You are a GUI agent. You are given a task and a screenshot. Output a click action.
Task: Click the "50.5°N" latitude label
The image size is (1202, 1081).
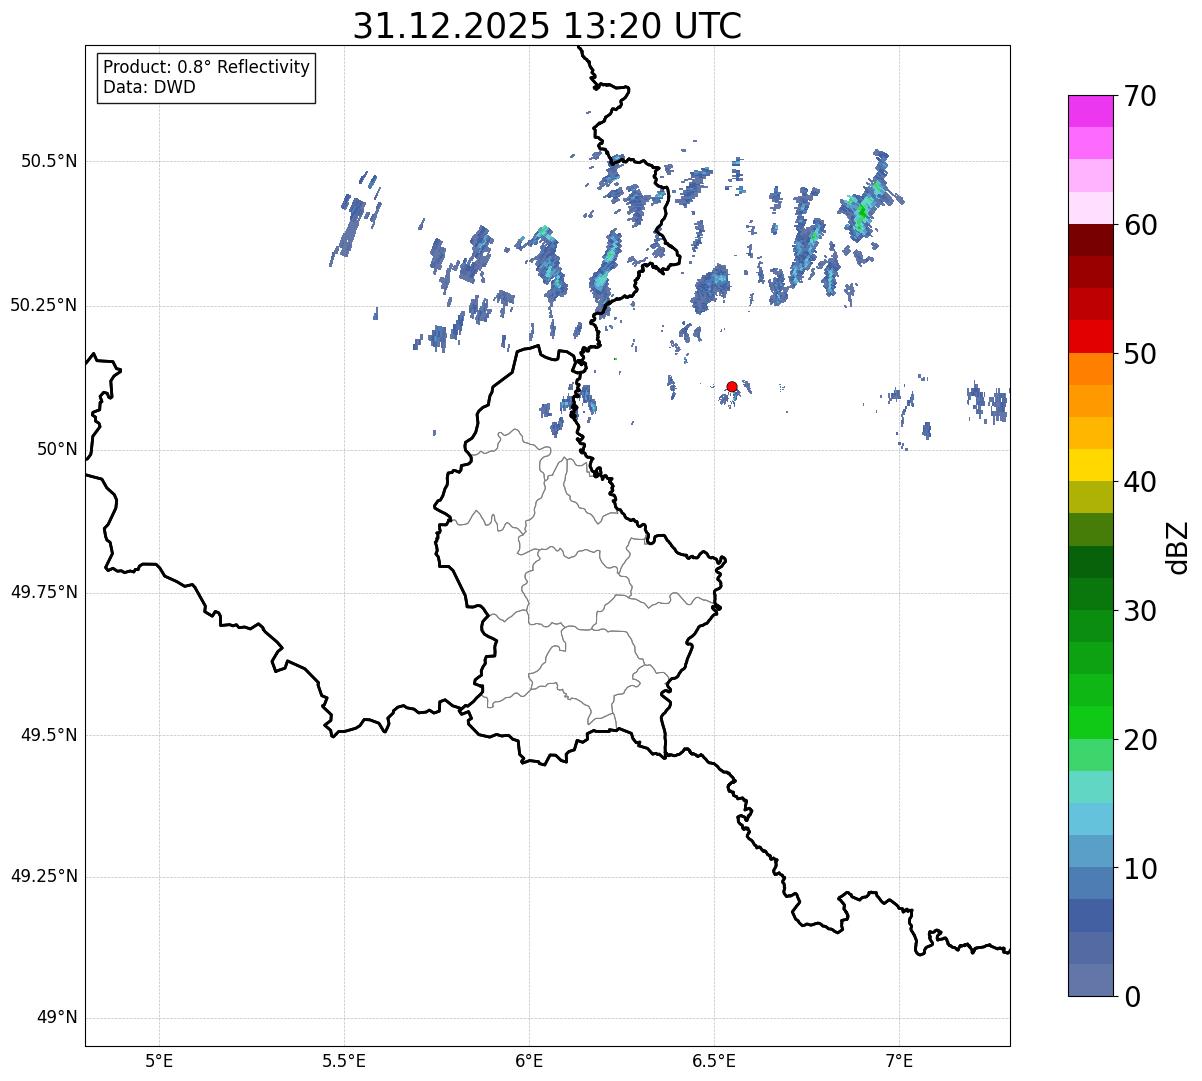pyautogui.click(x=49, y=161)
